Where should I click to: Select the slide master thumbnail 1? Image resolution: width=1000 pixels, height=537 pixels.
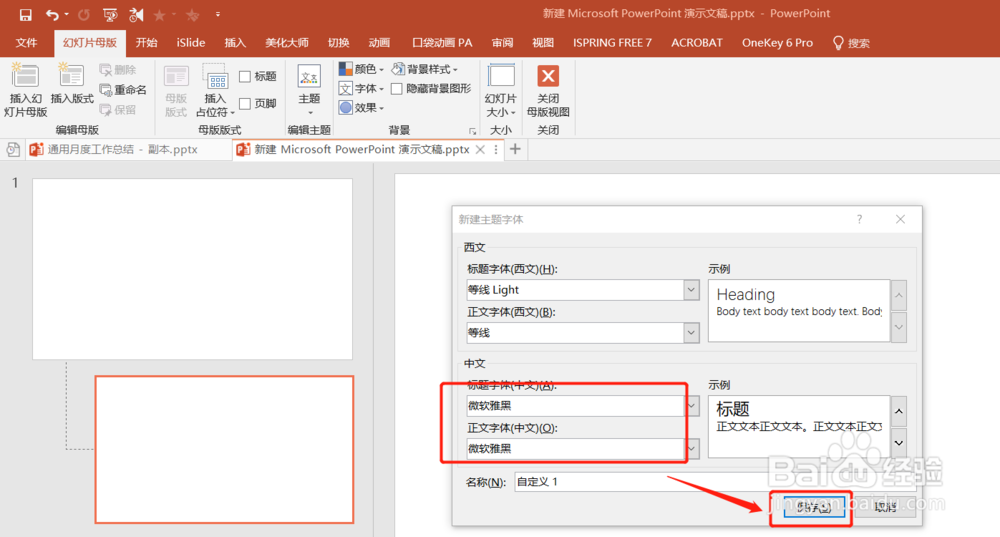(x=193, y=269)
